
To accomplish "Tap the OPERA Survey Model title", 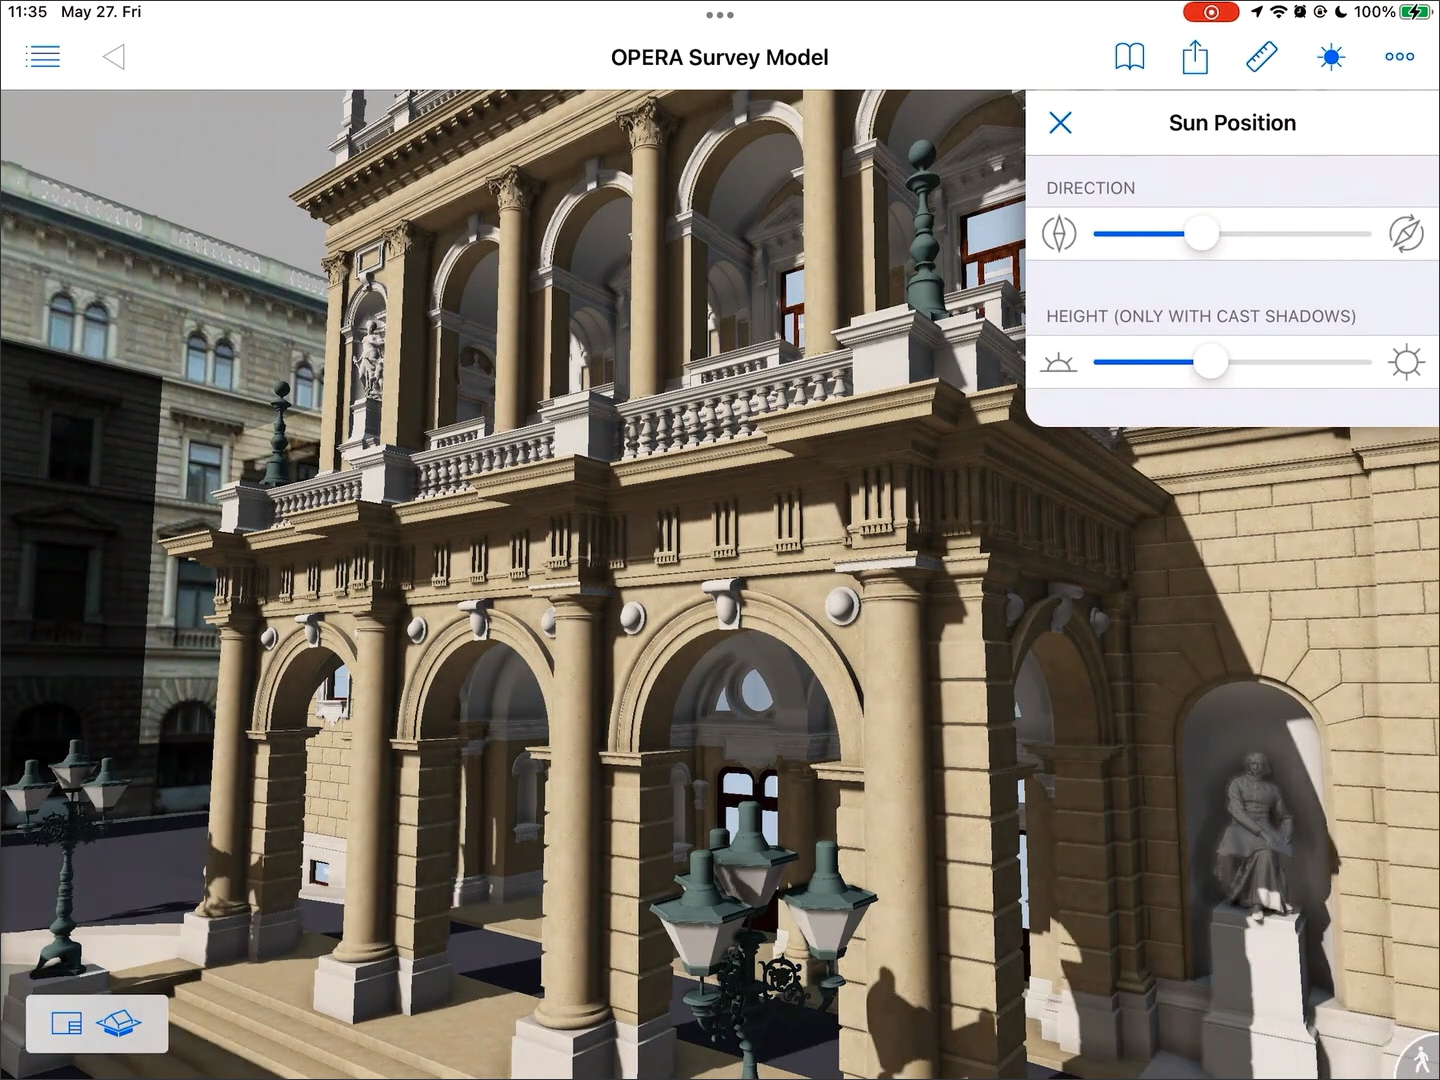I will [x=720, y=57].
